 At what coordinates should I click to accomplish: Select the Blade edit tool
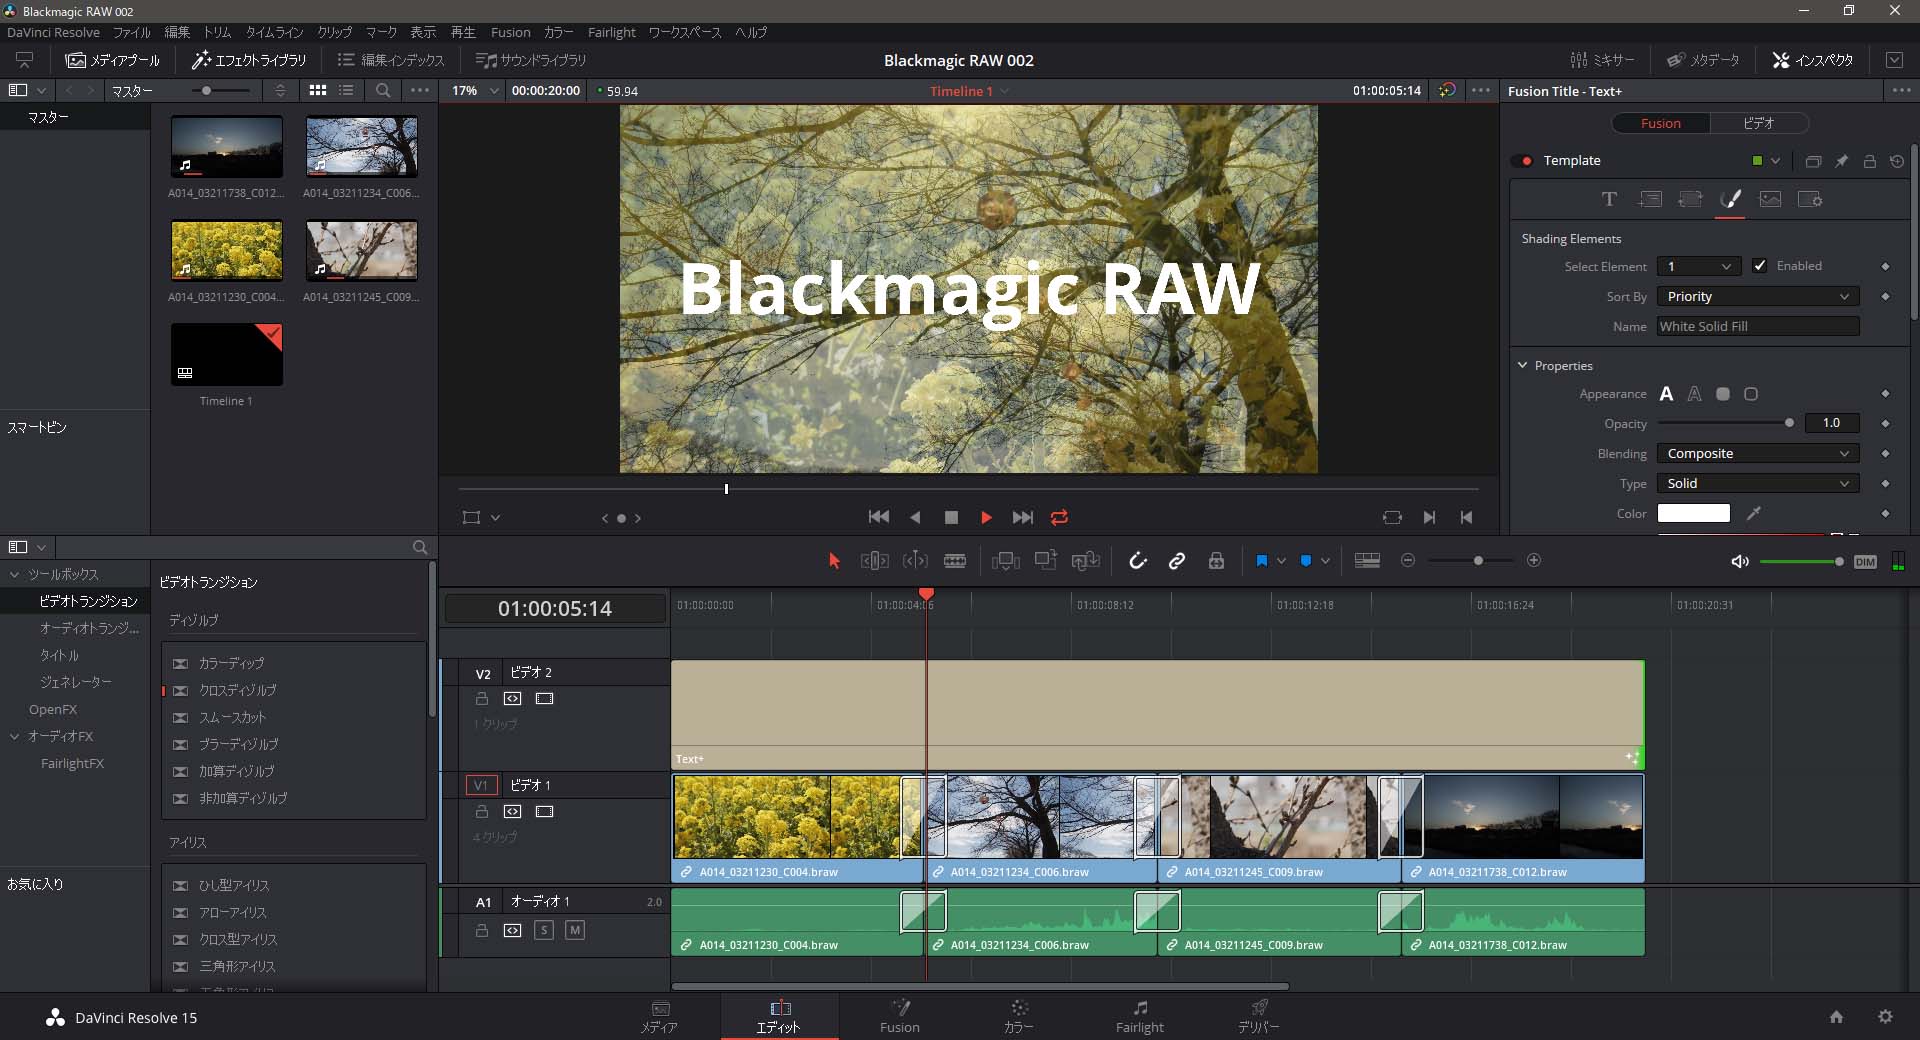(x=955, y=561)
